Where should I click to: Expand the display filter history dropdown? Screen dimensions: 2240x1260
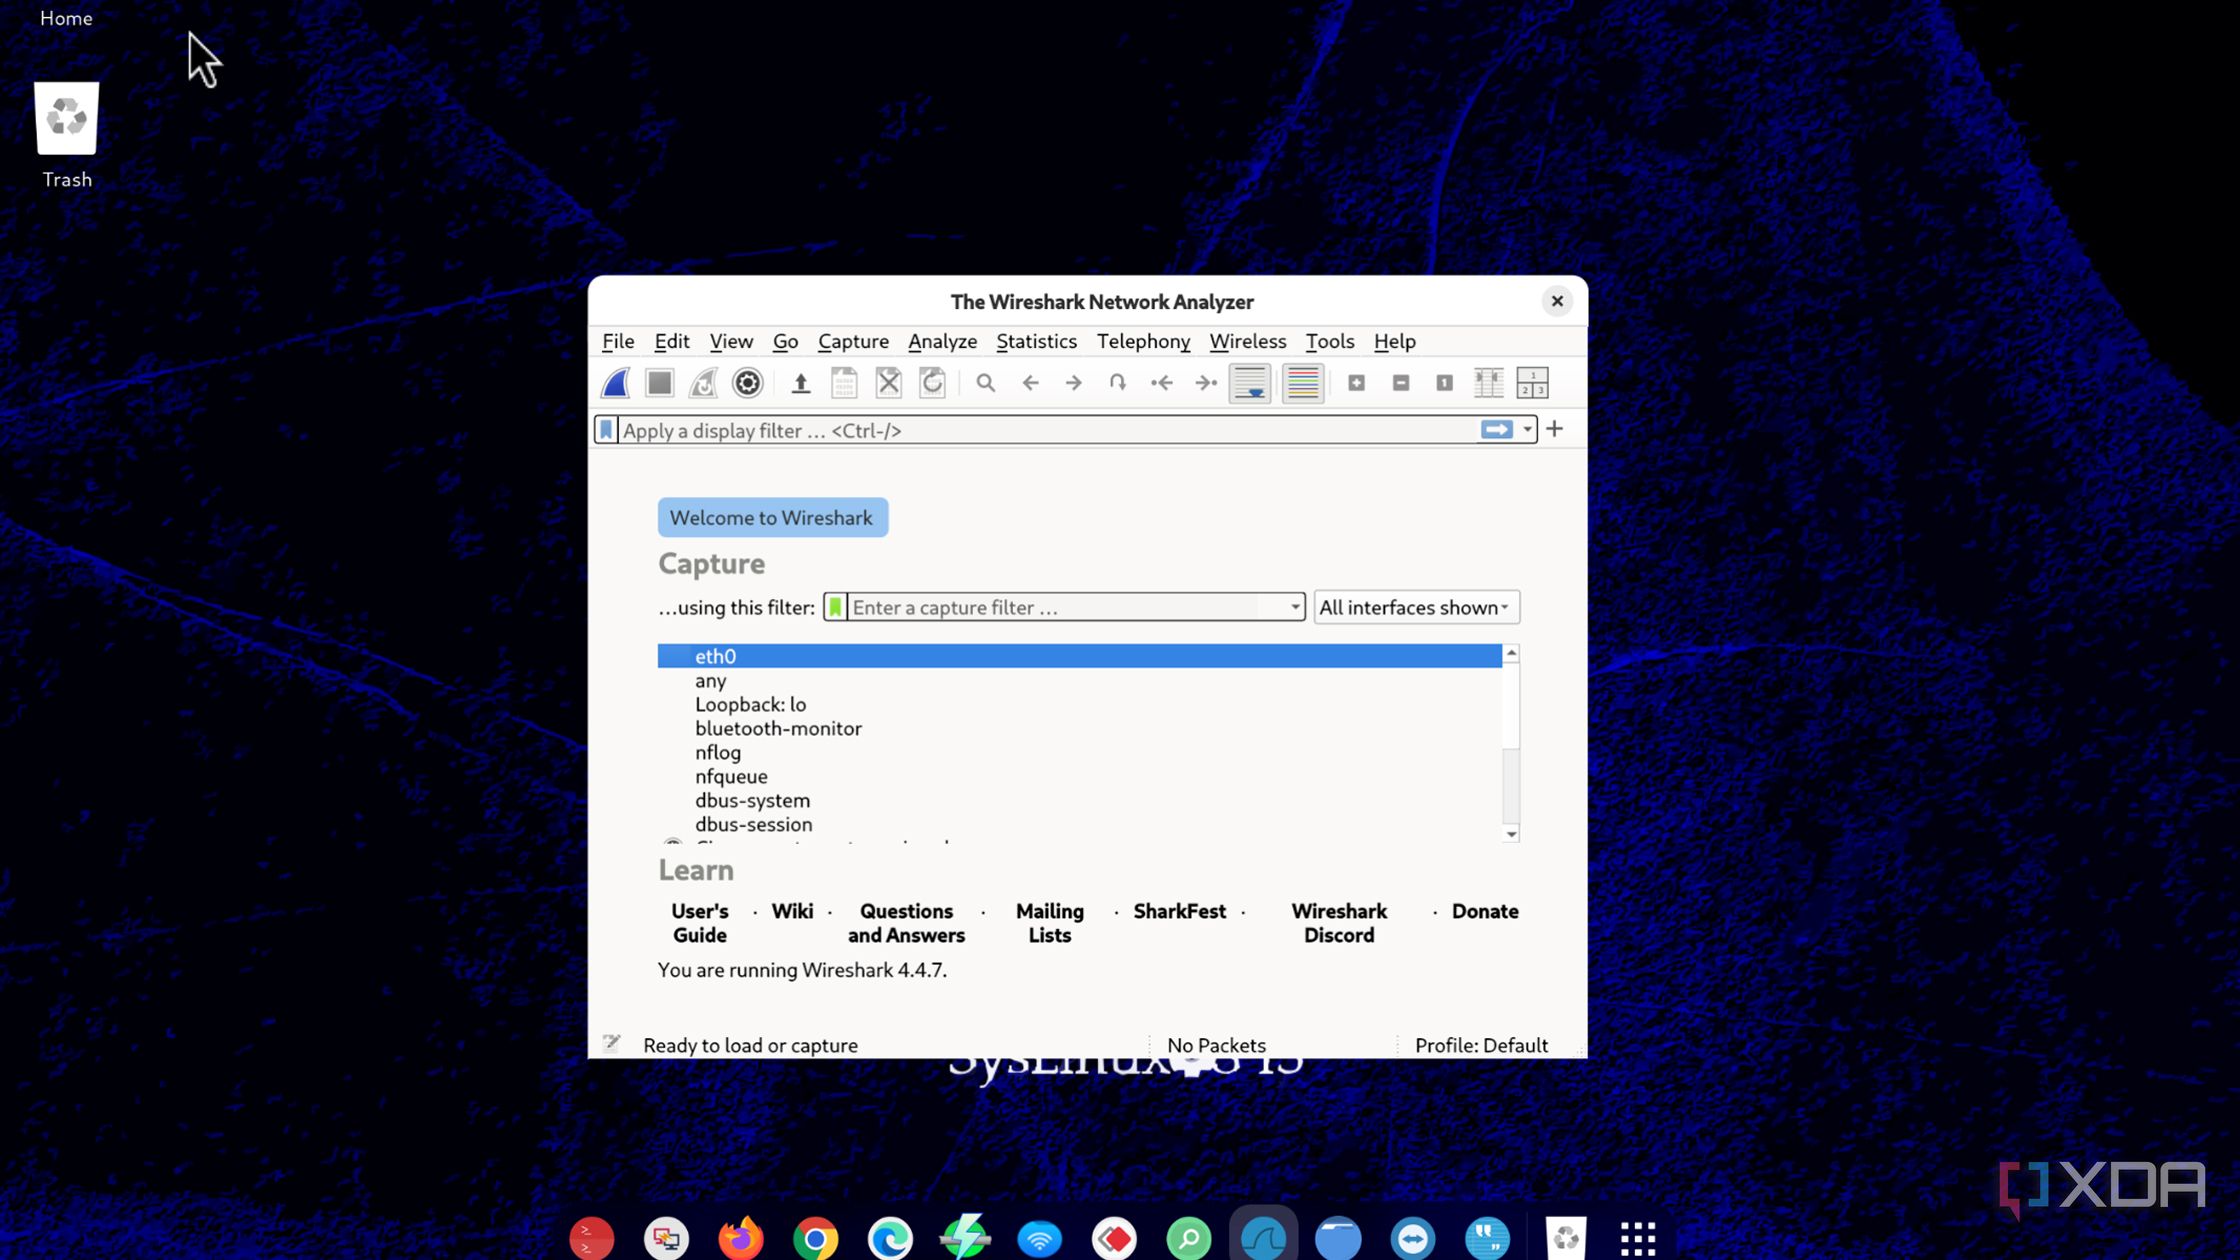coord(1527,430)
